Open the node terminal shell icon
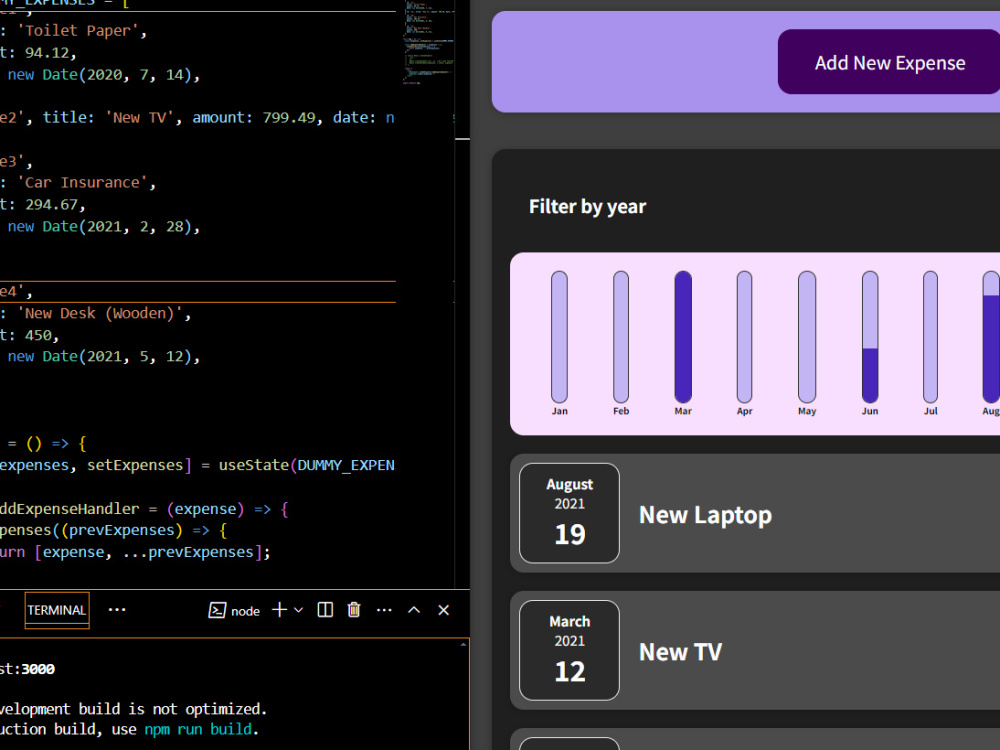The image size is (1000, 750). (x=217, y=610)
